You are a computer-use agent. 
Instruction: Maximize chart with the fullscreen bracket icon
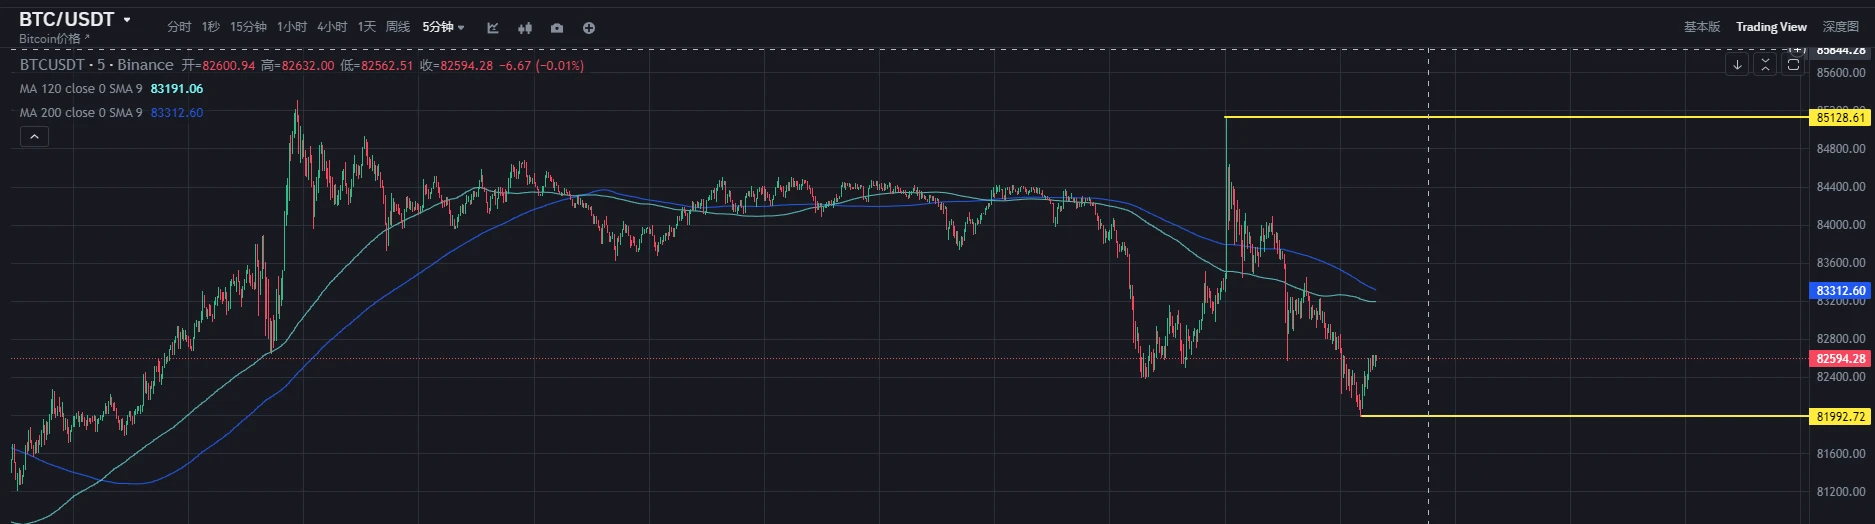[1793, 65]
